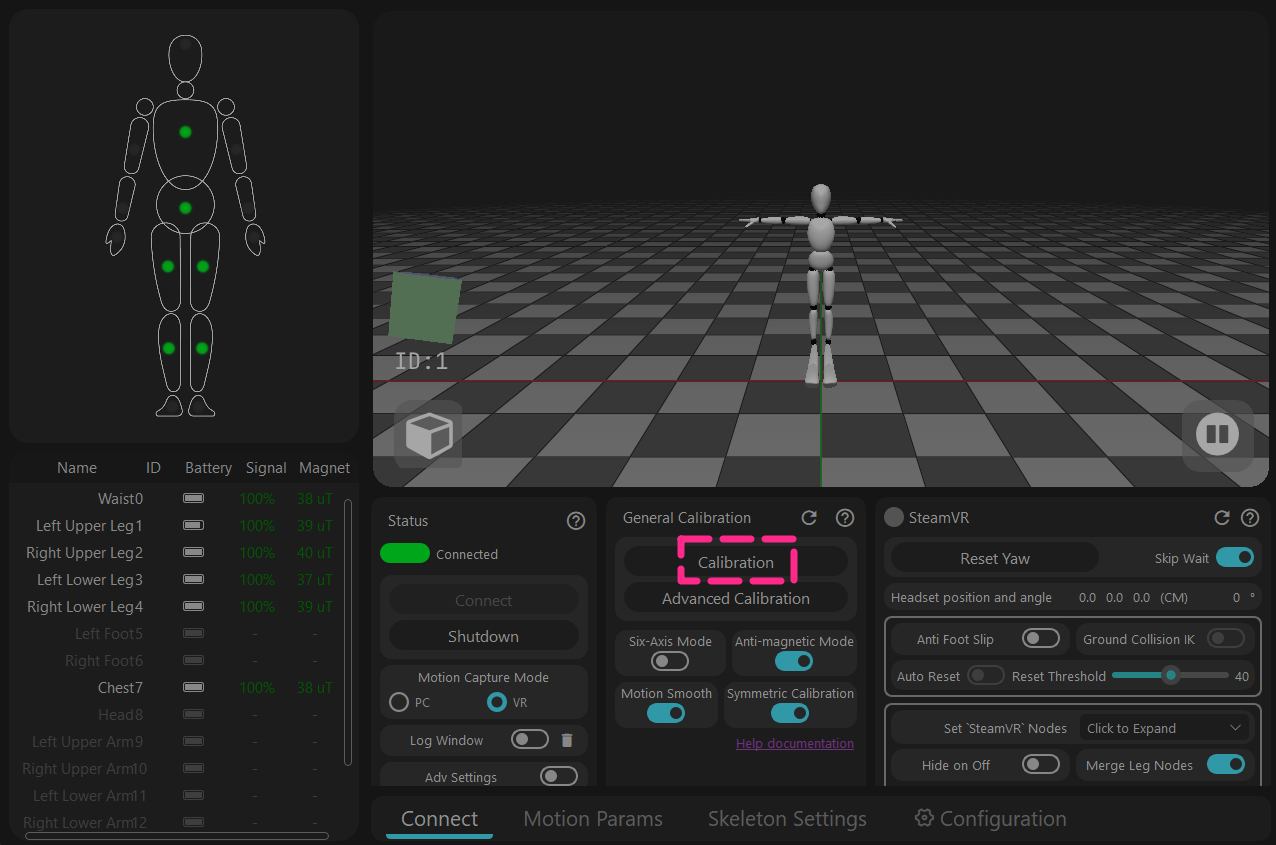The image size is (1276, 845).
Task: Adjust the Reset Threshold slider
Action: [1170, 676]
